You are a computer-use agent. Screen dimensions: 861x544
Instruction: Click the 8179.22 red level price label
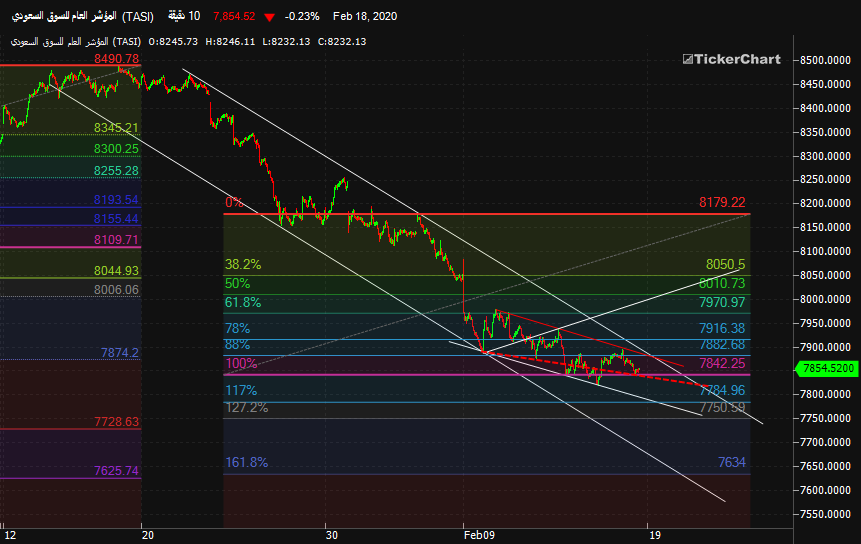coord(722,202)
